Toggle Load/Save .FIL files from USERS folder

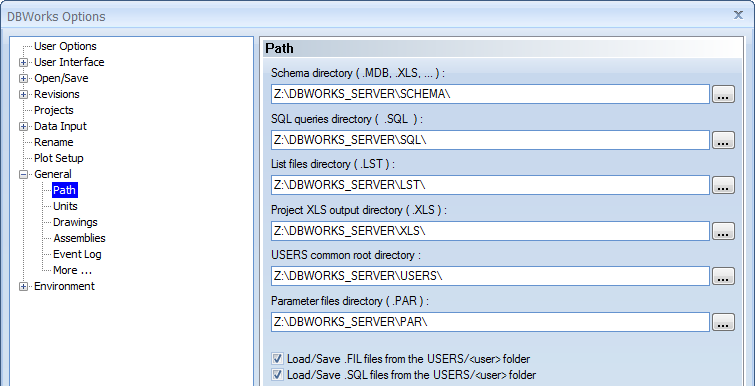click(277, 359)
